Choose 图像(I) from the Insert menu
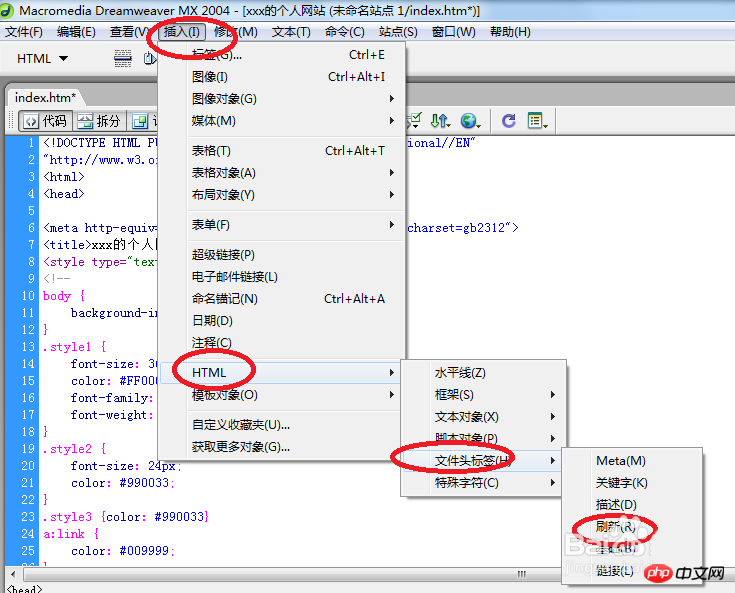The width and height of the screenshot is (735, 593). click(x=282, y=77)
